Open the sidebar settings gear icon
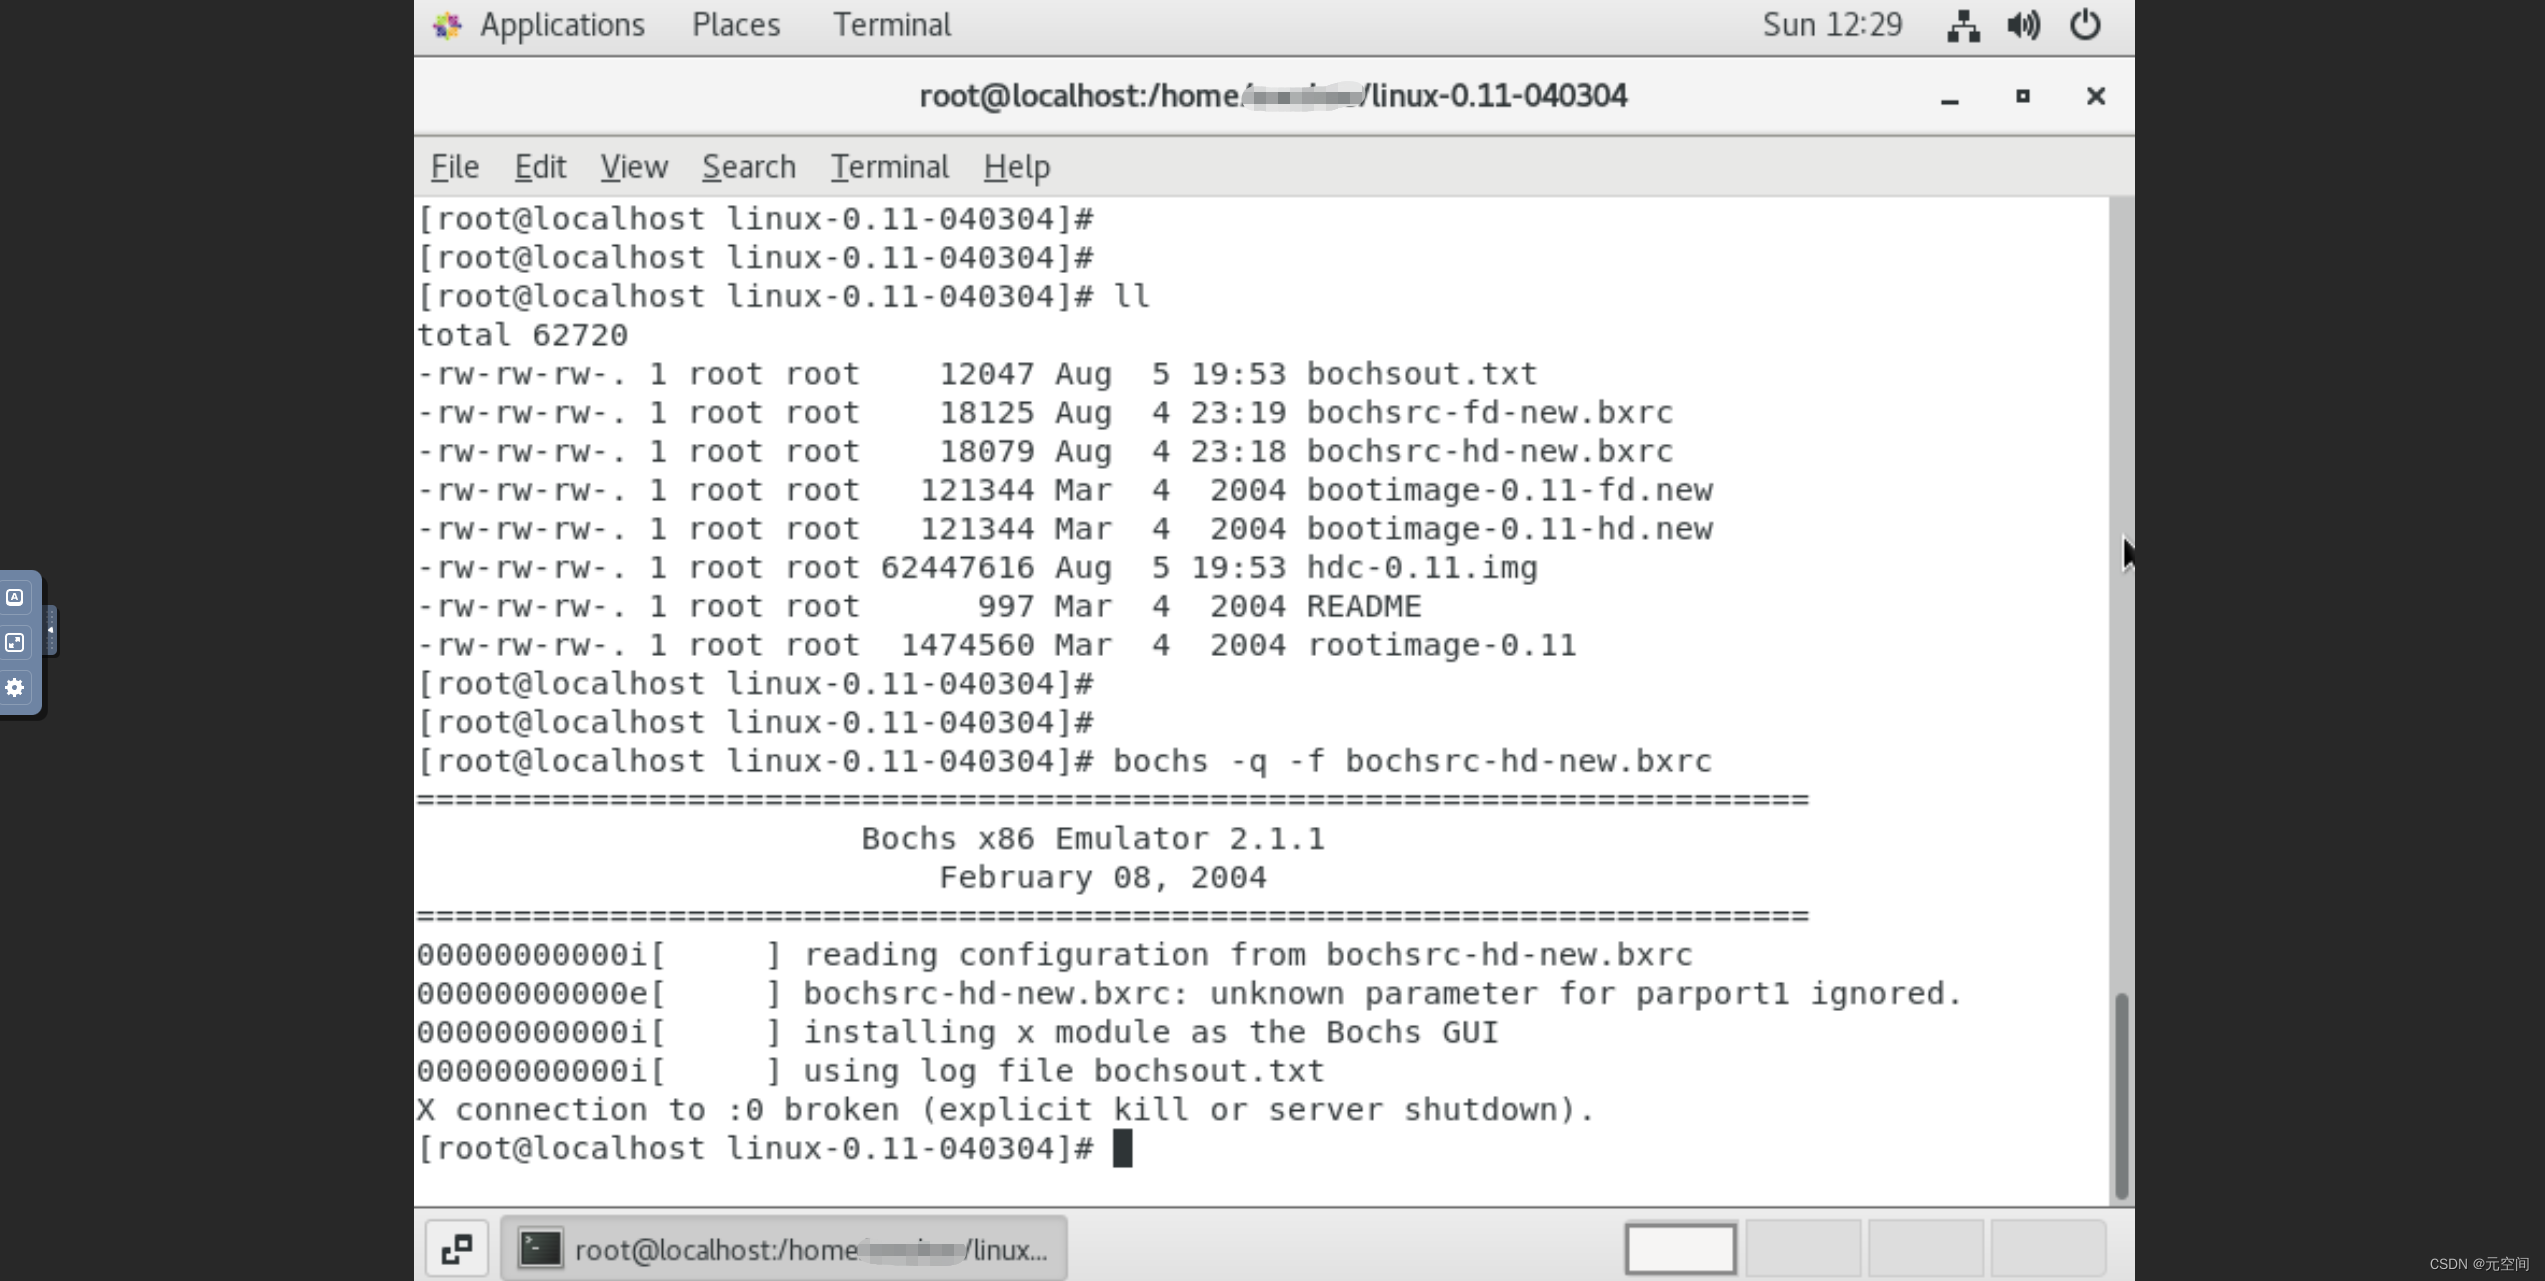This screenshot has height=1281, width=2545. pyautogui.click(x=16, y=687)
